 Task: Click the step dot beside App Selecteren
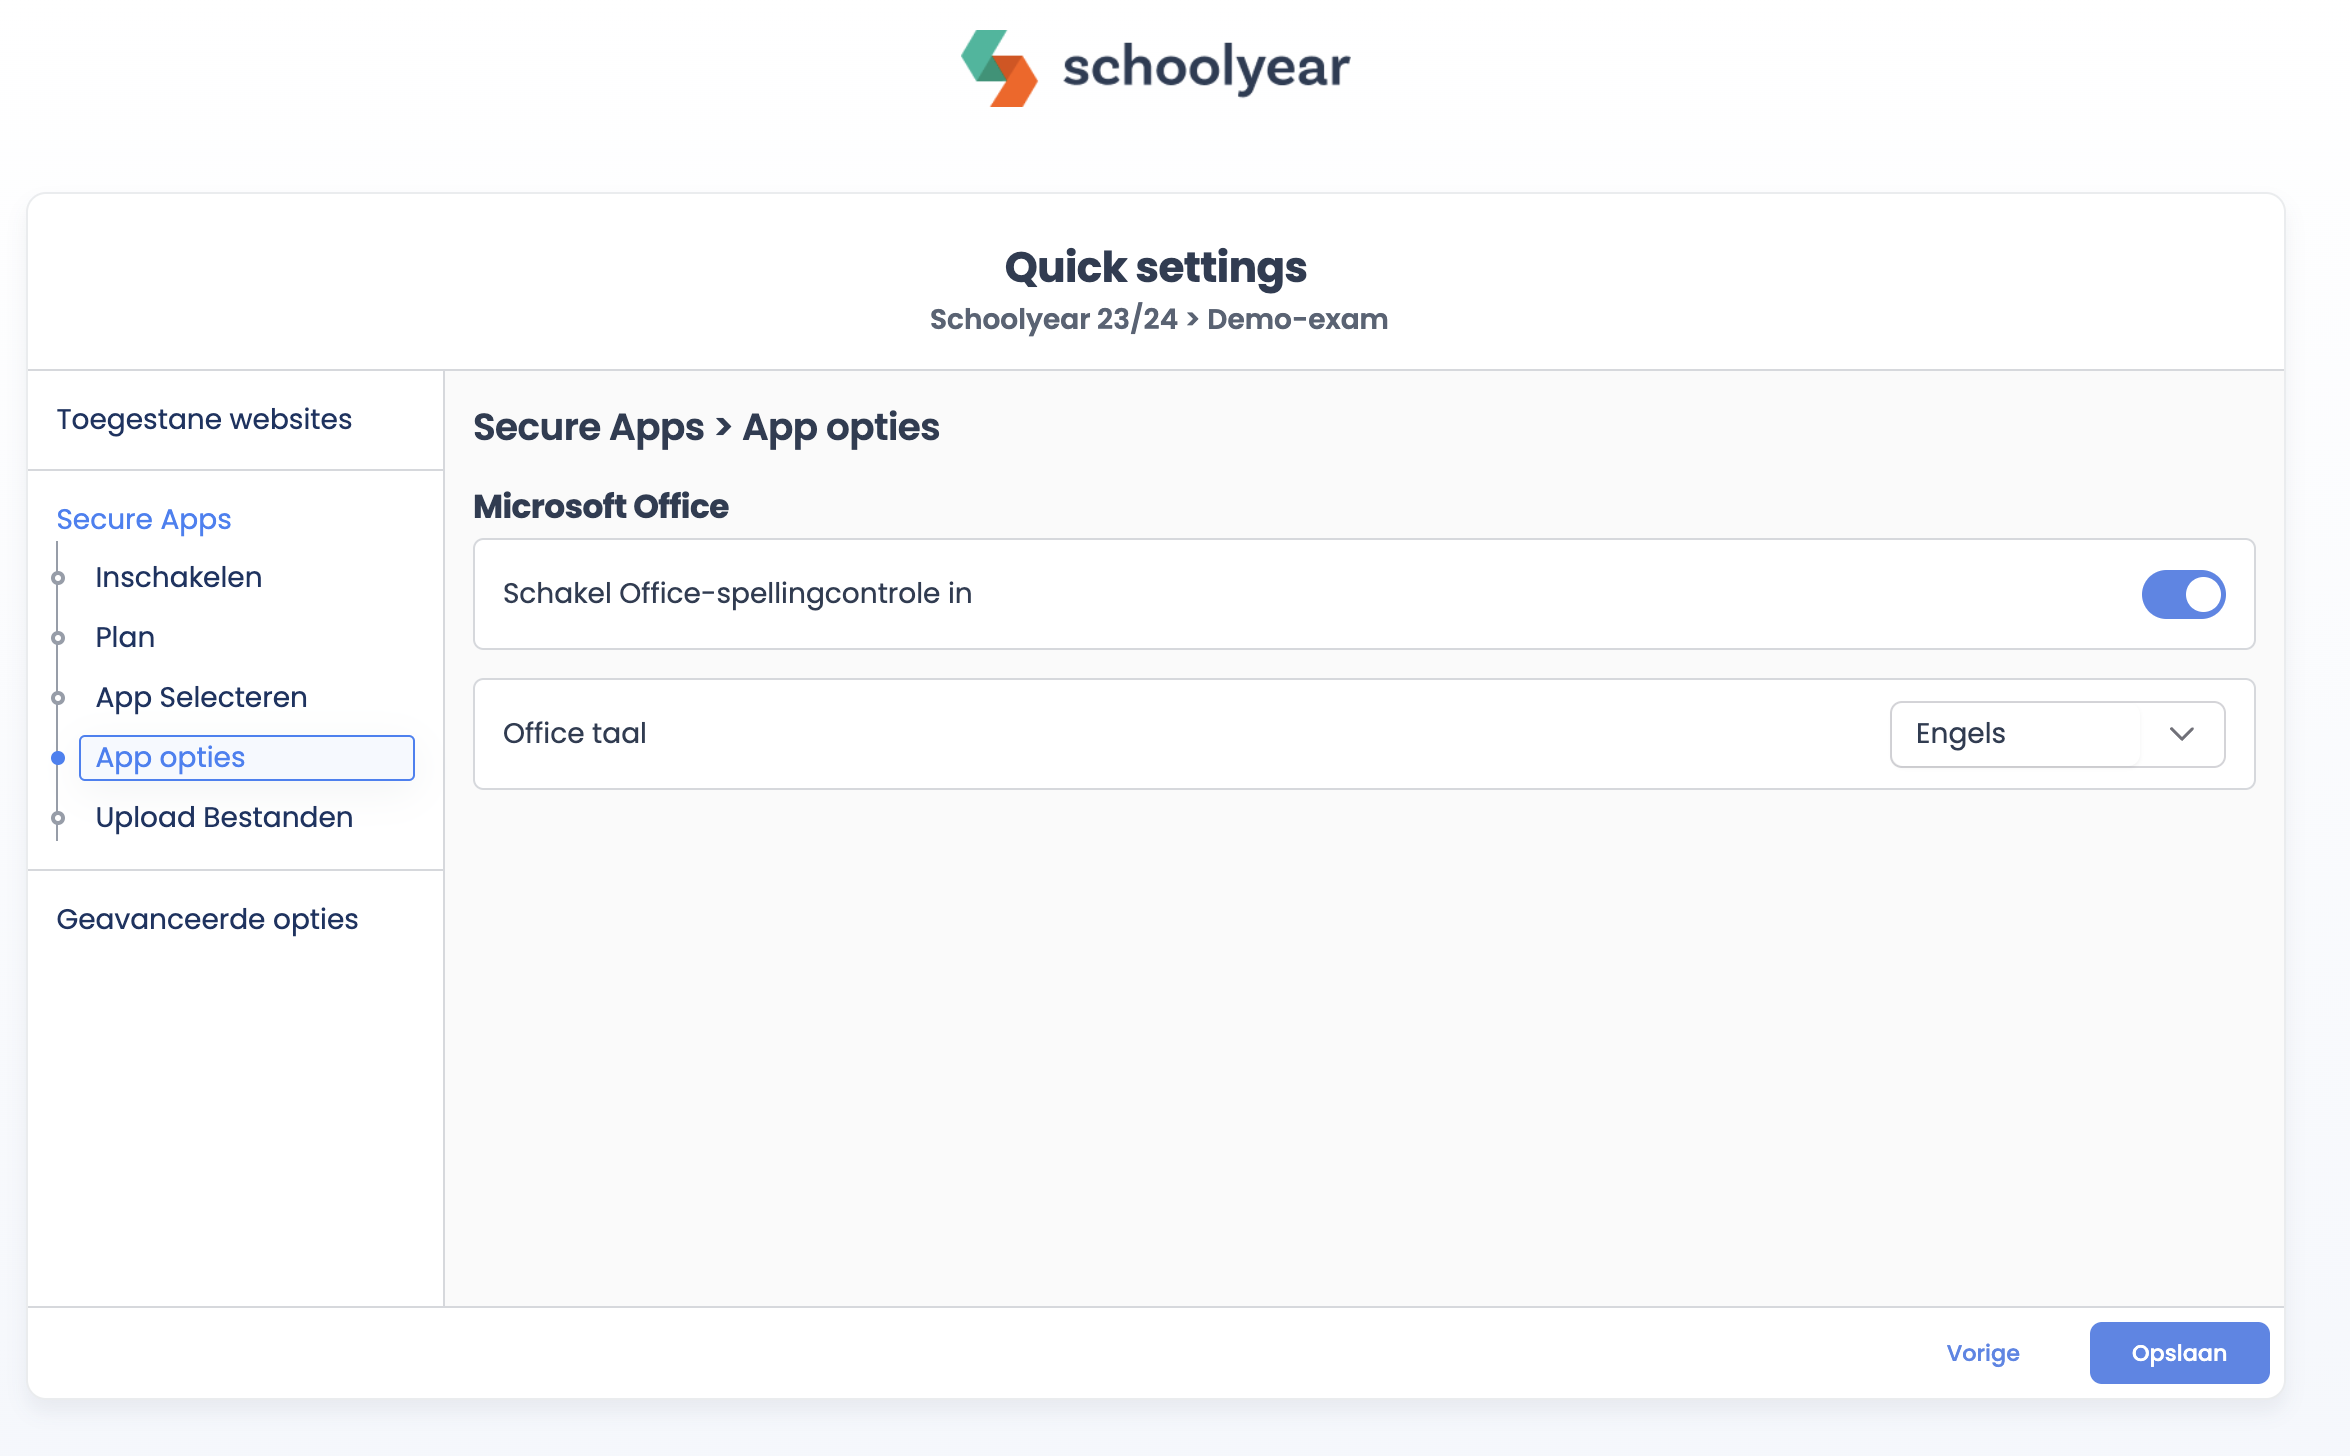coord(58,698)
